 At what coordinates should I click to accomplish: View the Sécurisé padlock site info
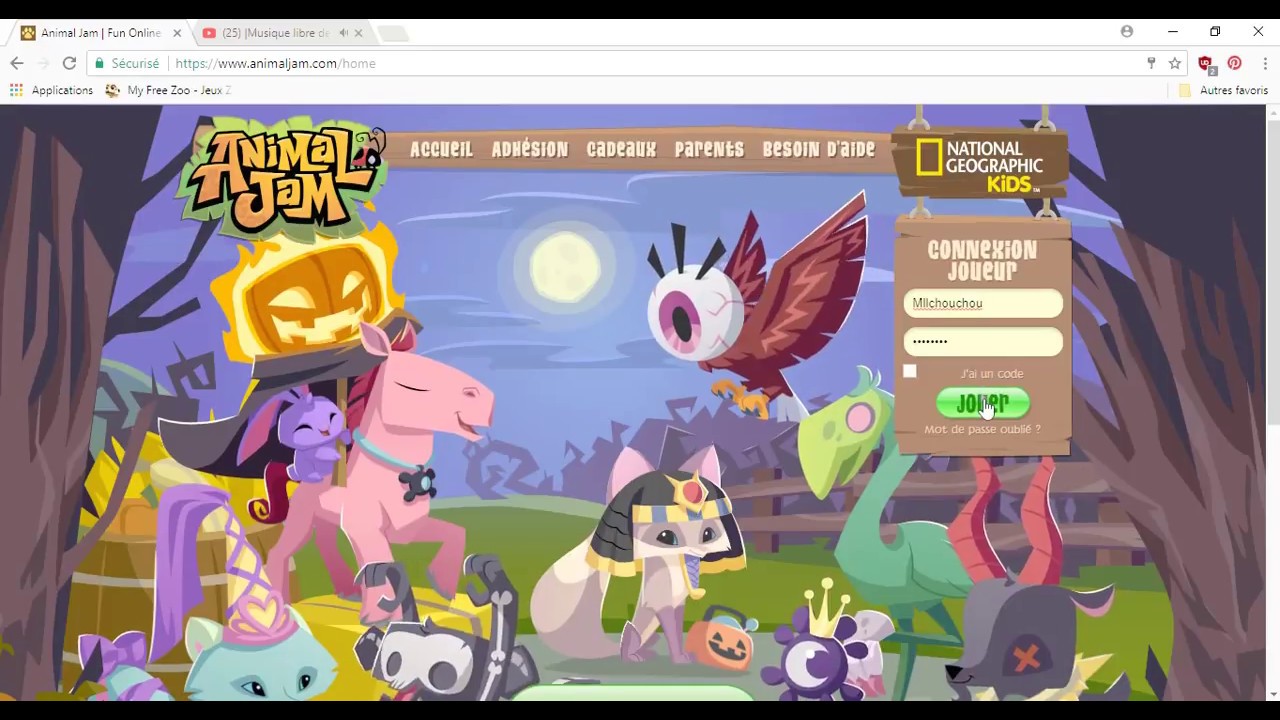[x=126, y=63]
